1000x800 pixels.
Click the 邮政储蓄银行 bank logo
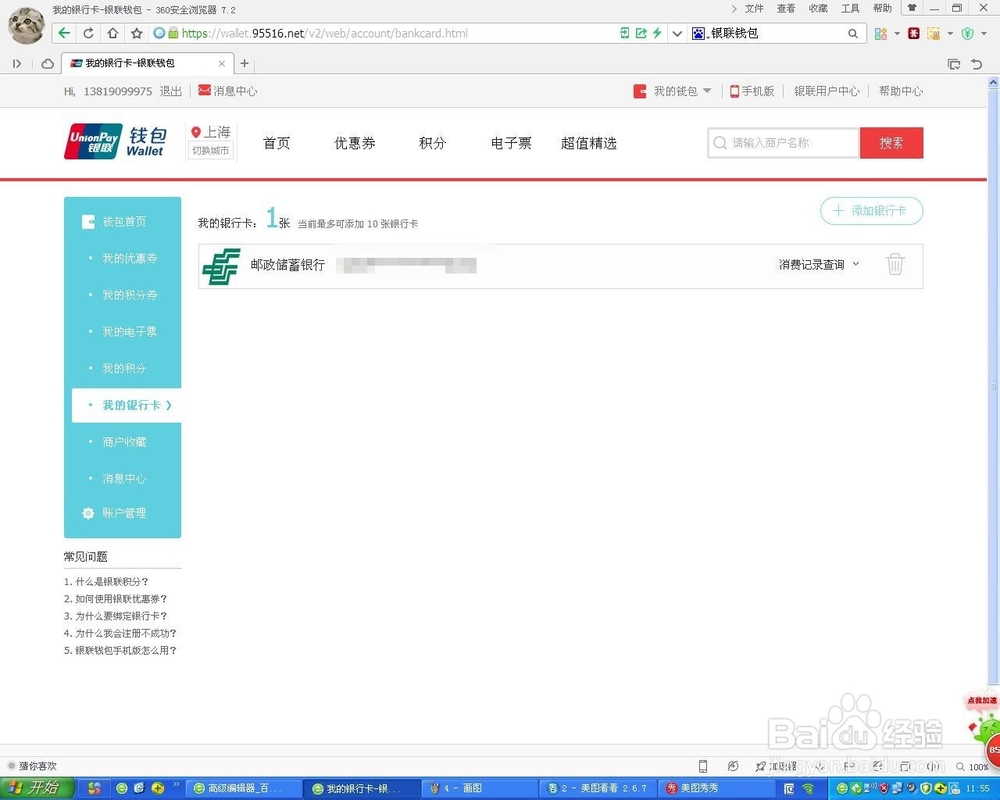point(221,266)
